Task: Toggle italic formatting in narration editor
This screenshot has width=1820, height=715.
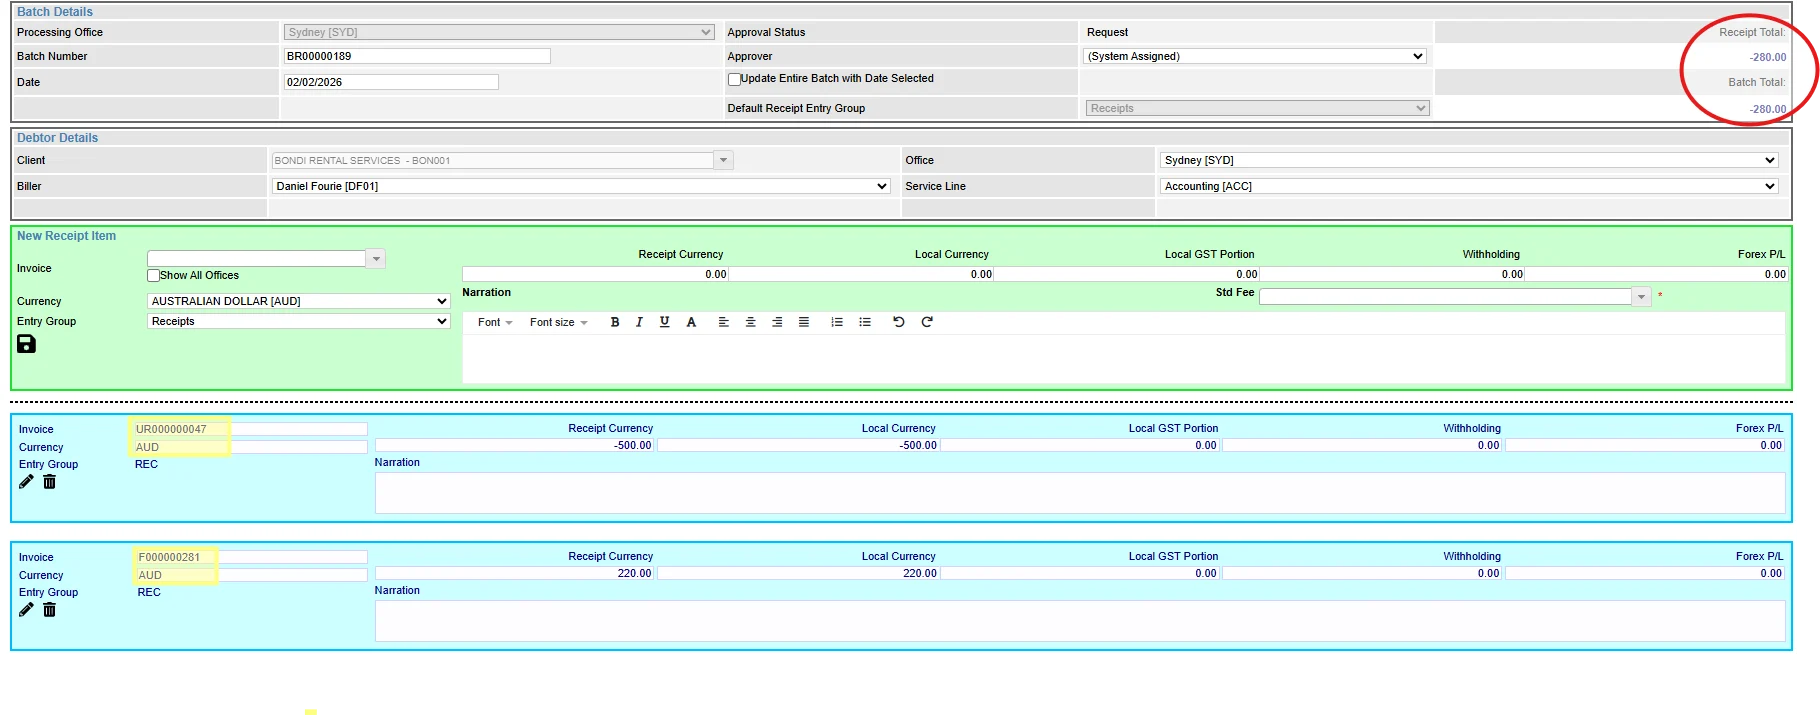Action: pos(639,322)
